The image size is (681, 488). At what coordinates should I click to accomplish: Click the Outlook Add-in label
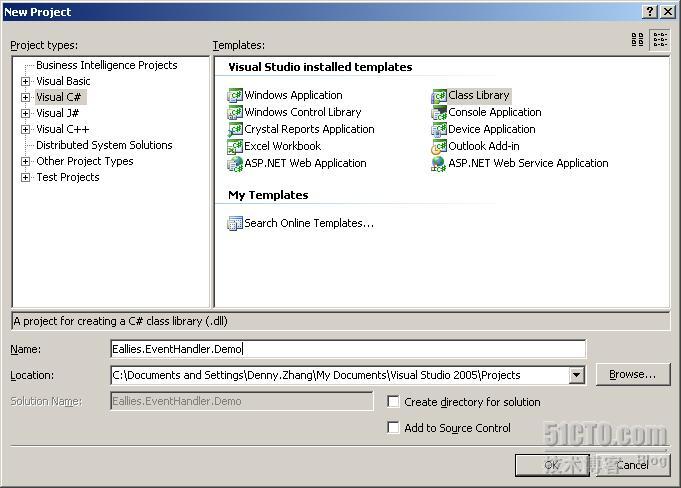[484, 146]
